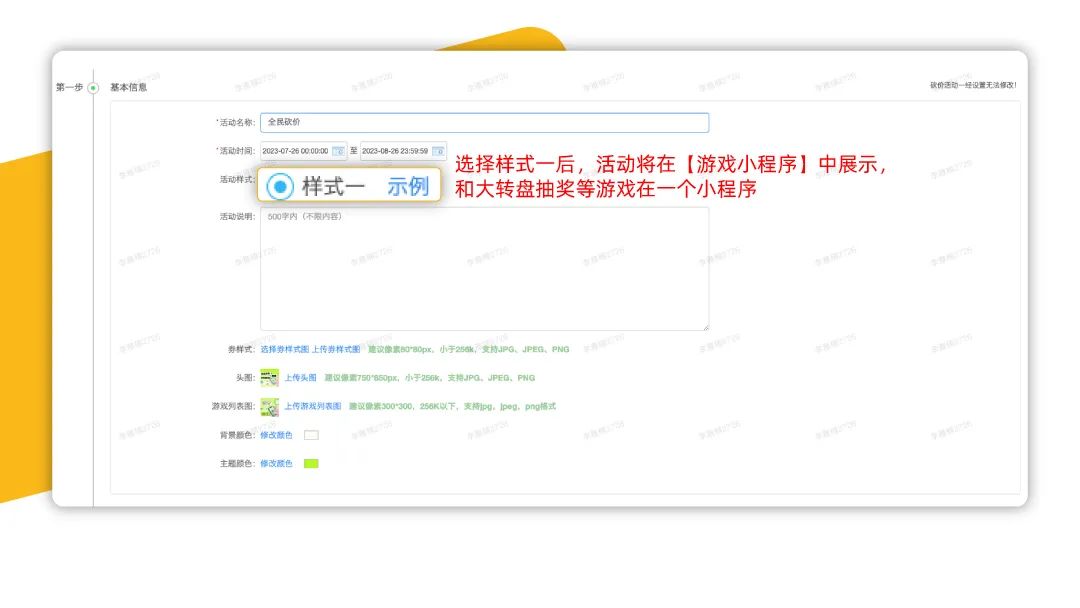Click 上传券样式图 link
The height and width of the screenshot is (608, 1080).
click(335, 350)
